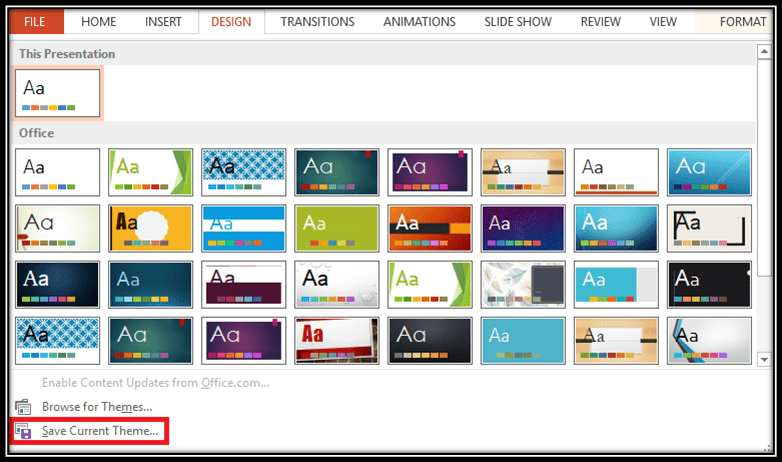This screenshot has width=782, height=462.
Task: Open the INSERT ribbon tab
Action: [x=163, y=22]
